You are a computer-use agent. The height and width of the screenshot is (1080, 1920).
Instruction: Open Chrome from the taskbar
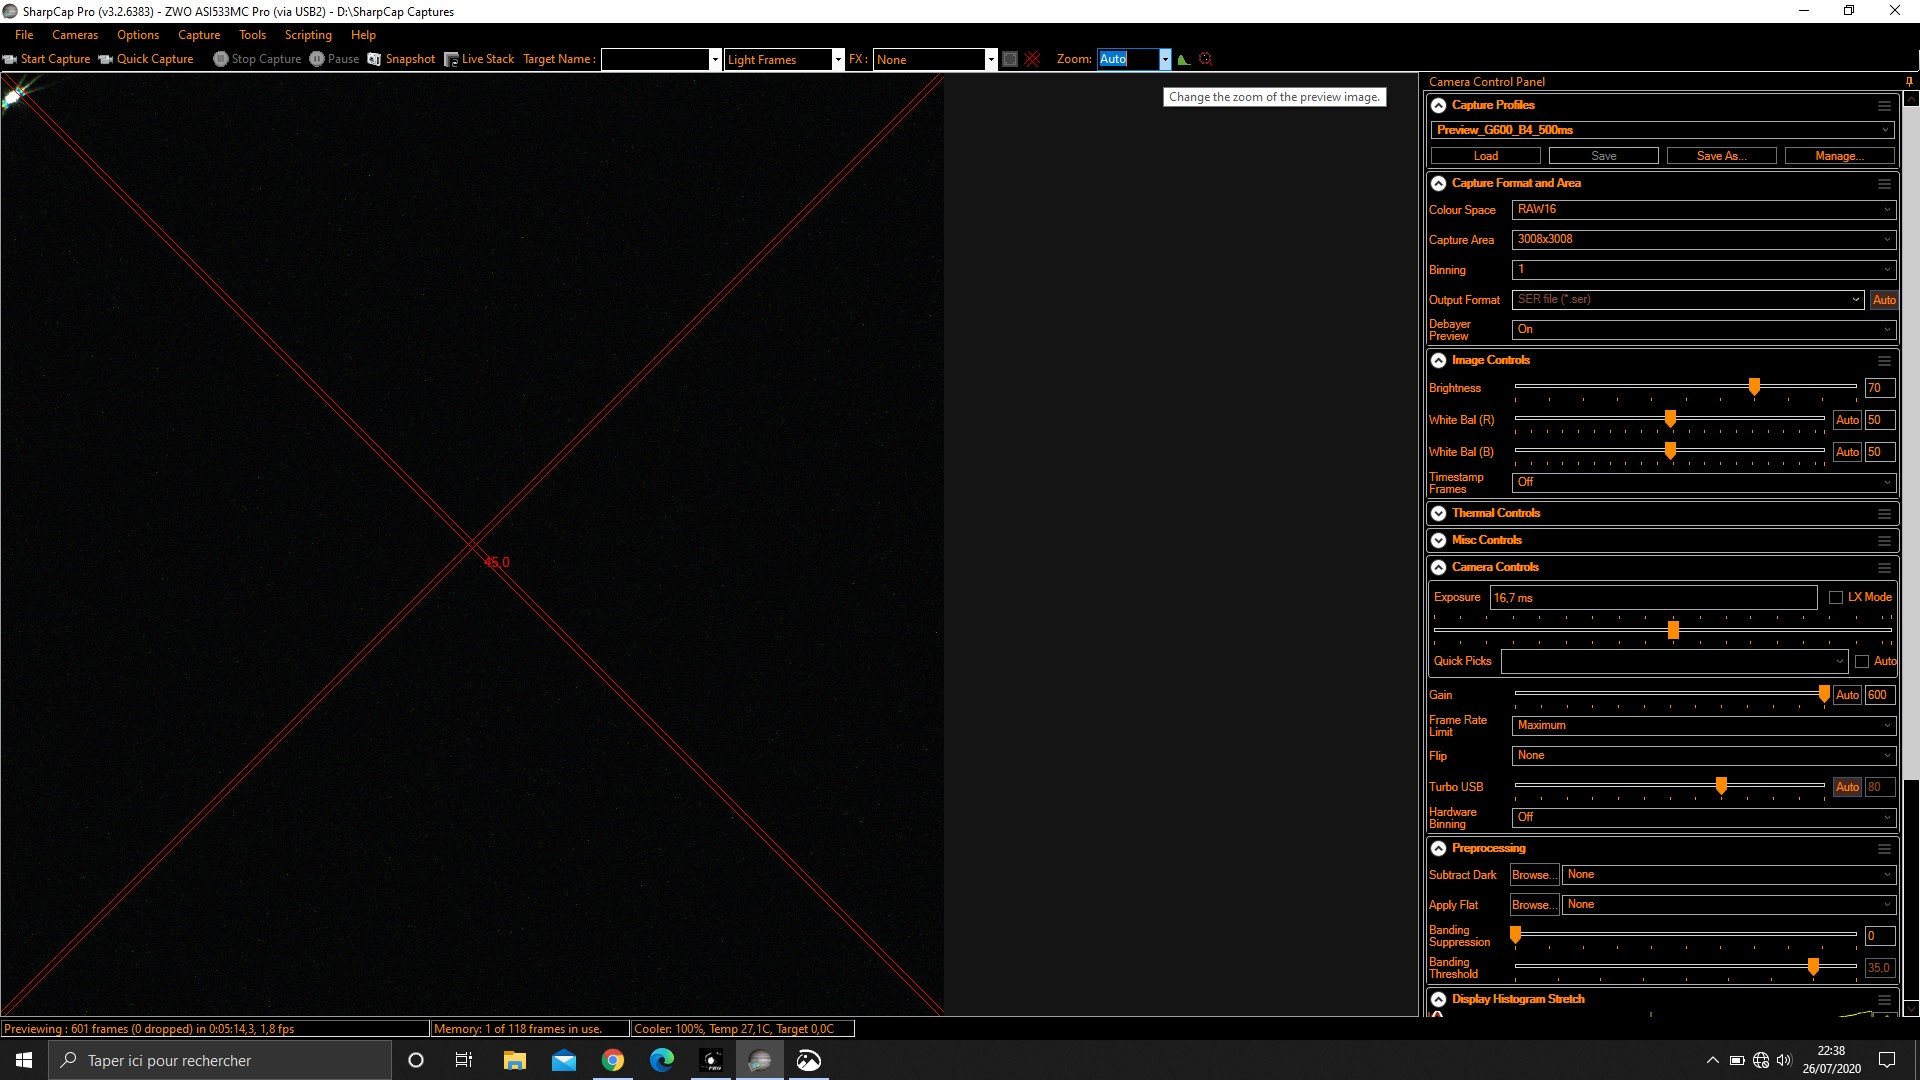pos(613,1060)
